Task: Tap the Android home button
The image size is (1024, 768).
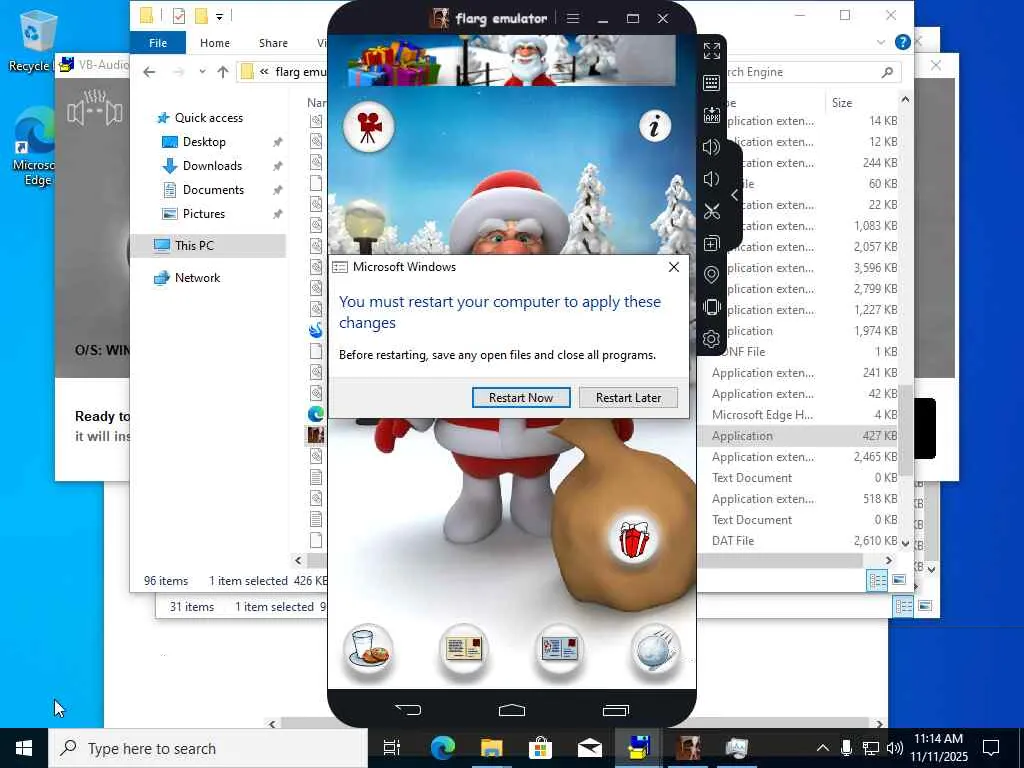Action: 511,709
